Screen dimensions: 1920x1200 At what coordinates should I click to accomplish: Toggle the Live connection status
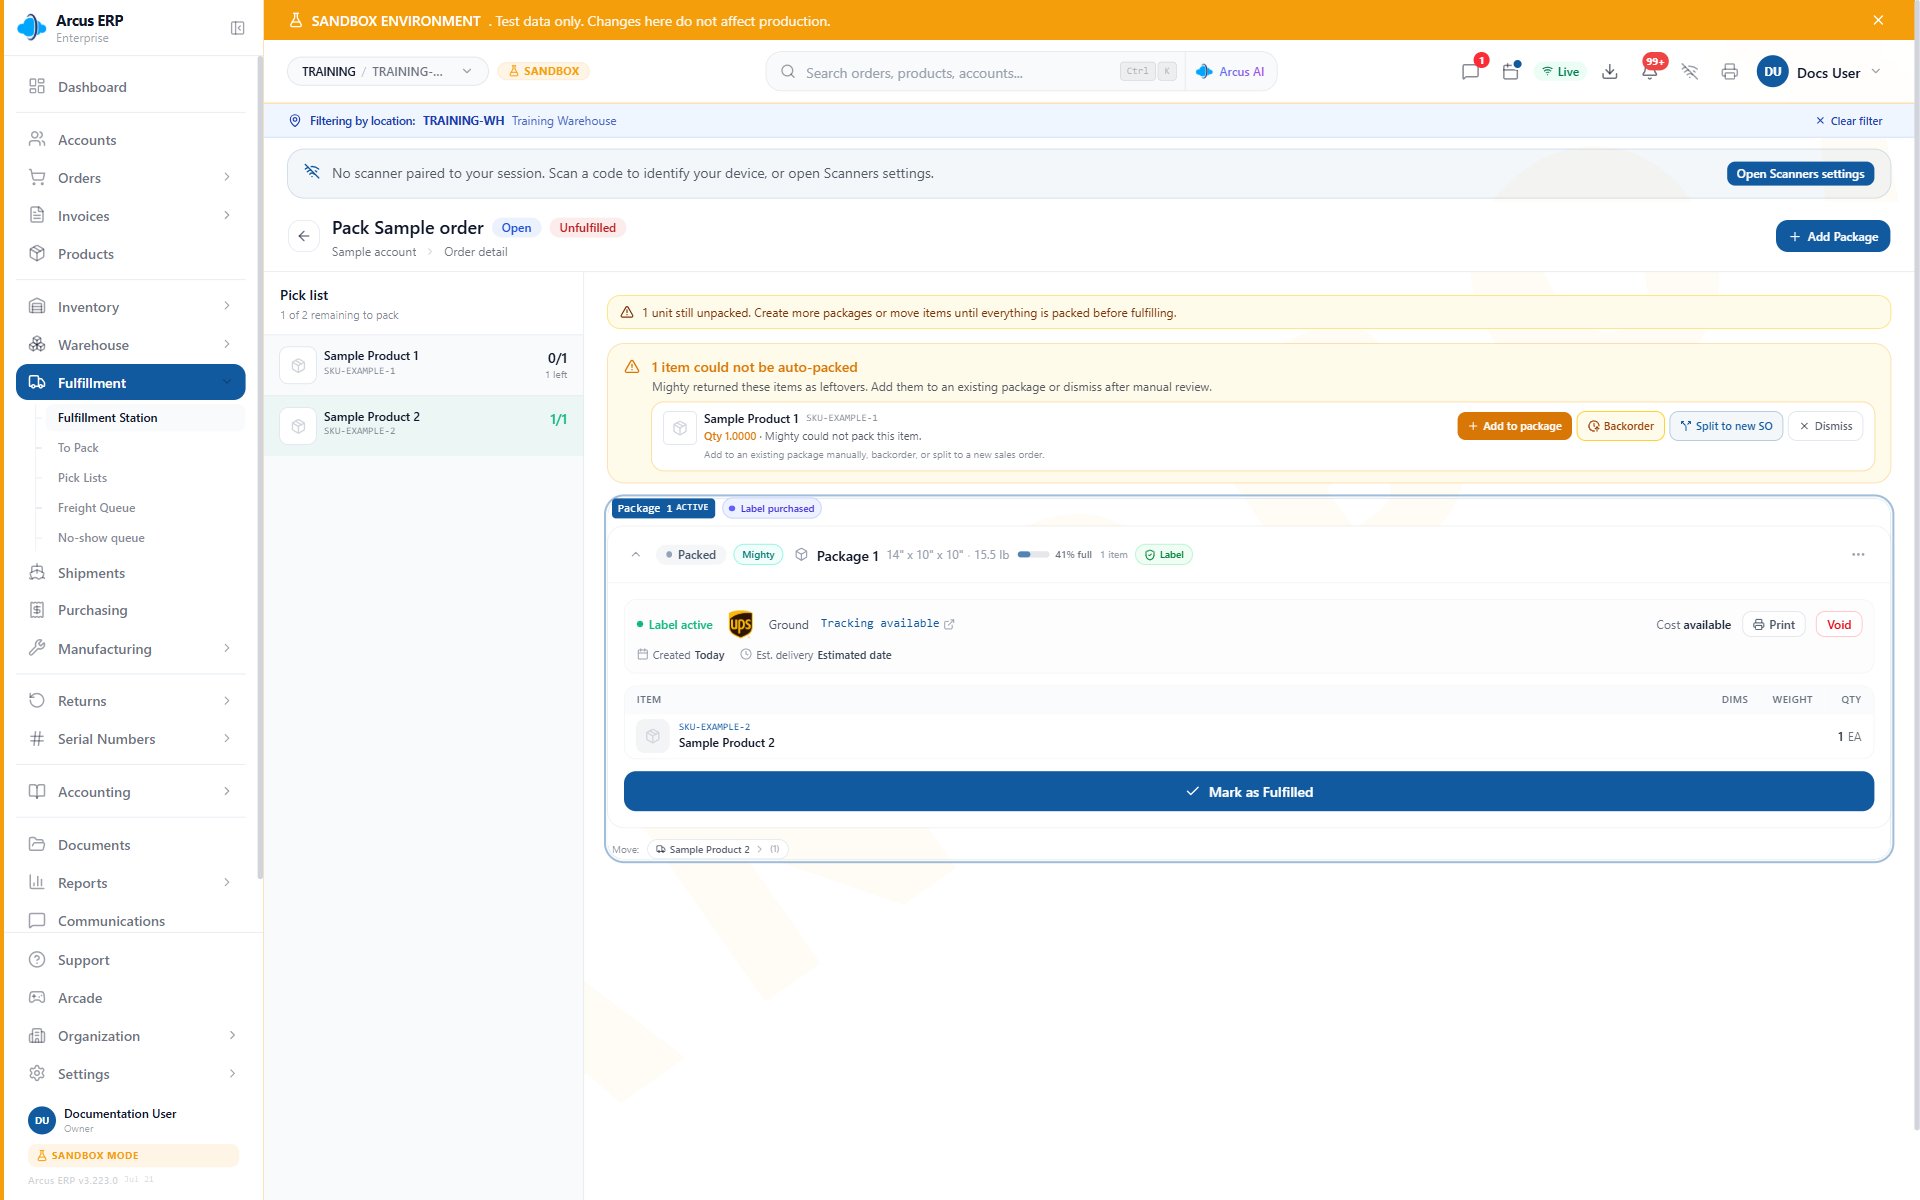click(x=1560, y=72)
